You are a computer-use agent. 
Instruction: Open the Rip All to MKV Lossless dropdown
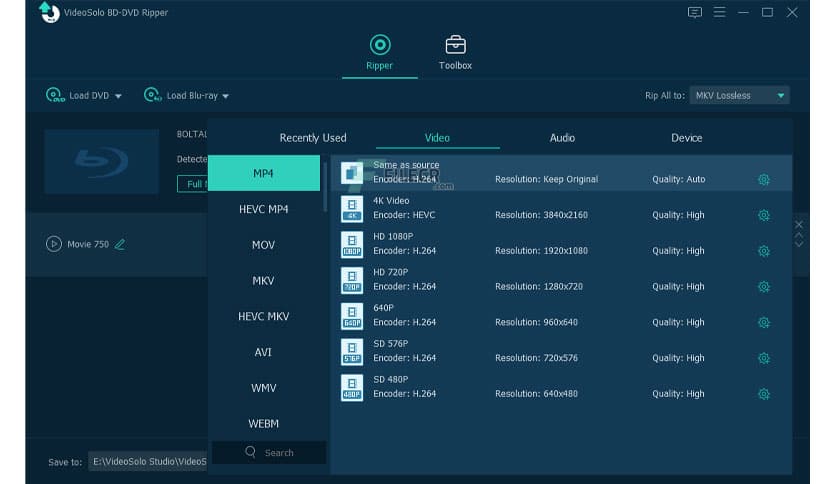pos(739,96)
